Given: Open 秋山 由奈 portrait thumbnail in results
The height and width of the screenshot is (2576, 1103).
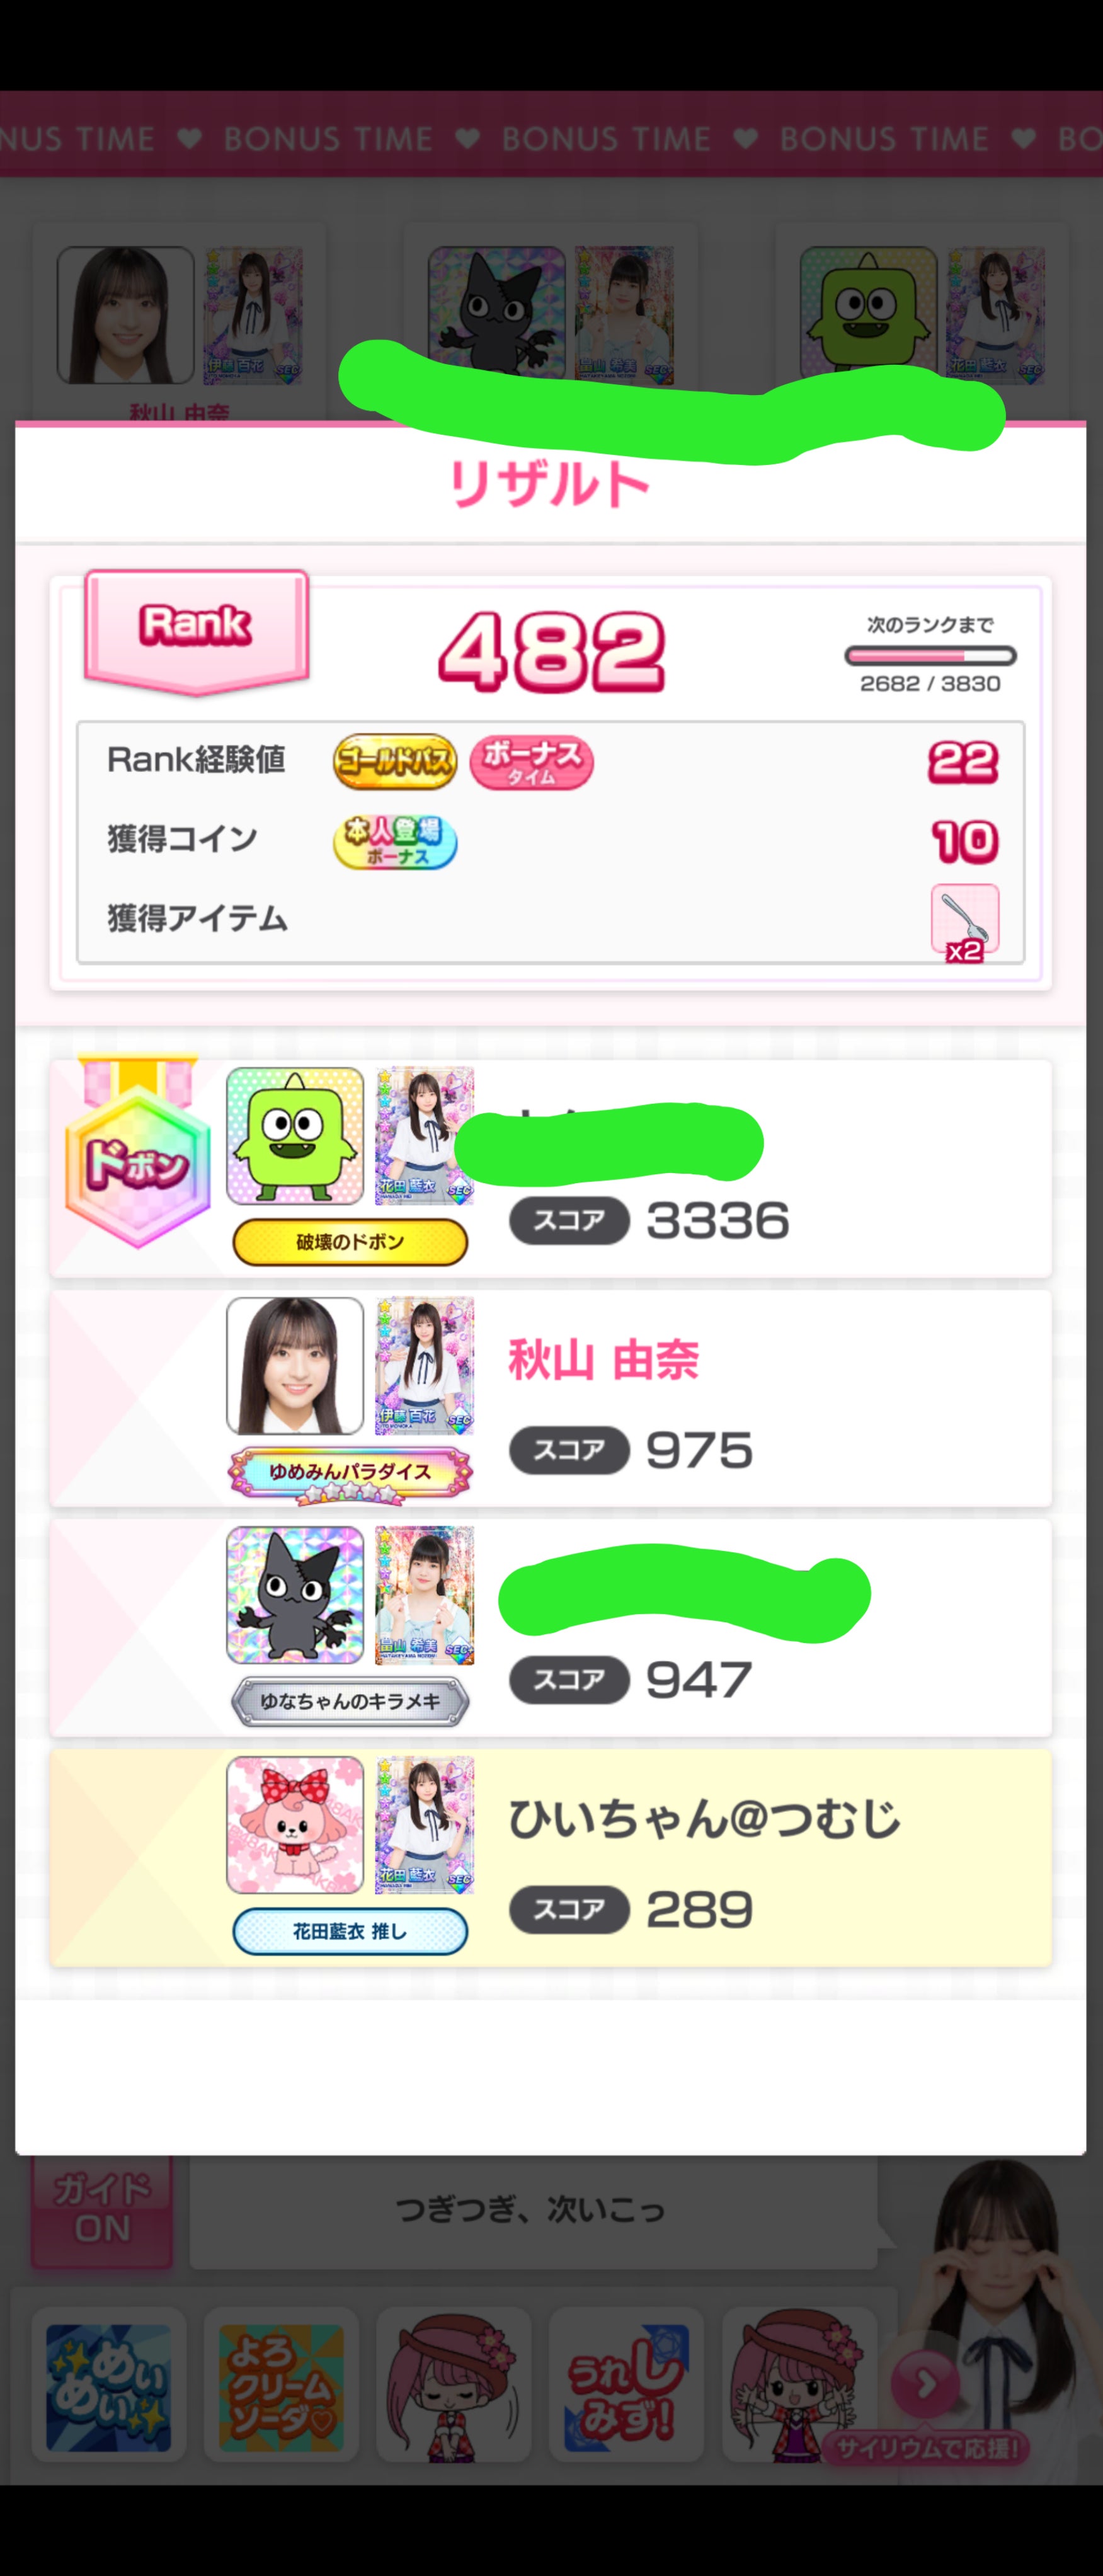Looking at the screenshot, I should 295,1366.
